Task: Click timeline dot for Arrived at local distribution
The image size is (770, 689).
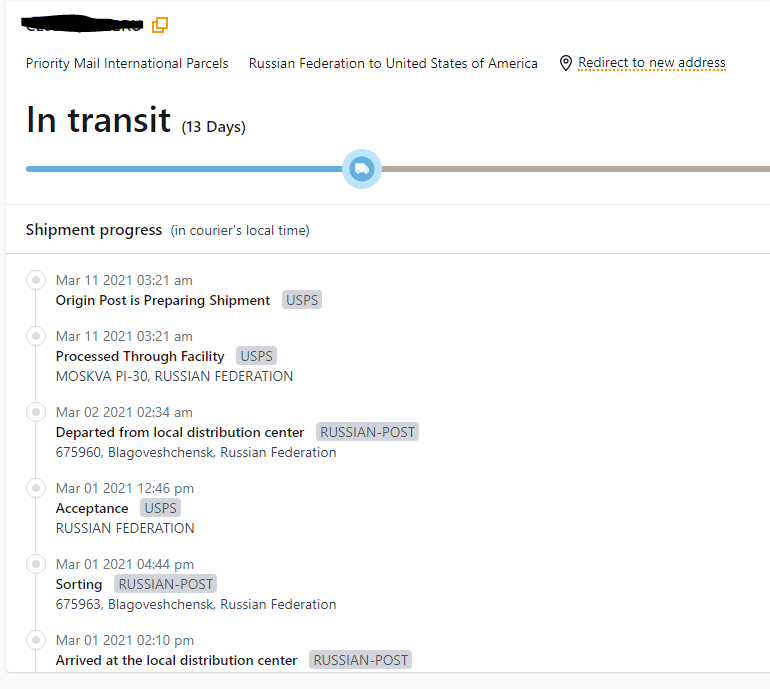Action: click(37, 640)
